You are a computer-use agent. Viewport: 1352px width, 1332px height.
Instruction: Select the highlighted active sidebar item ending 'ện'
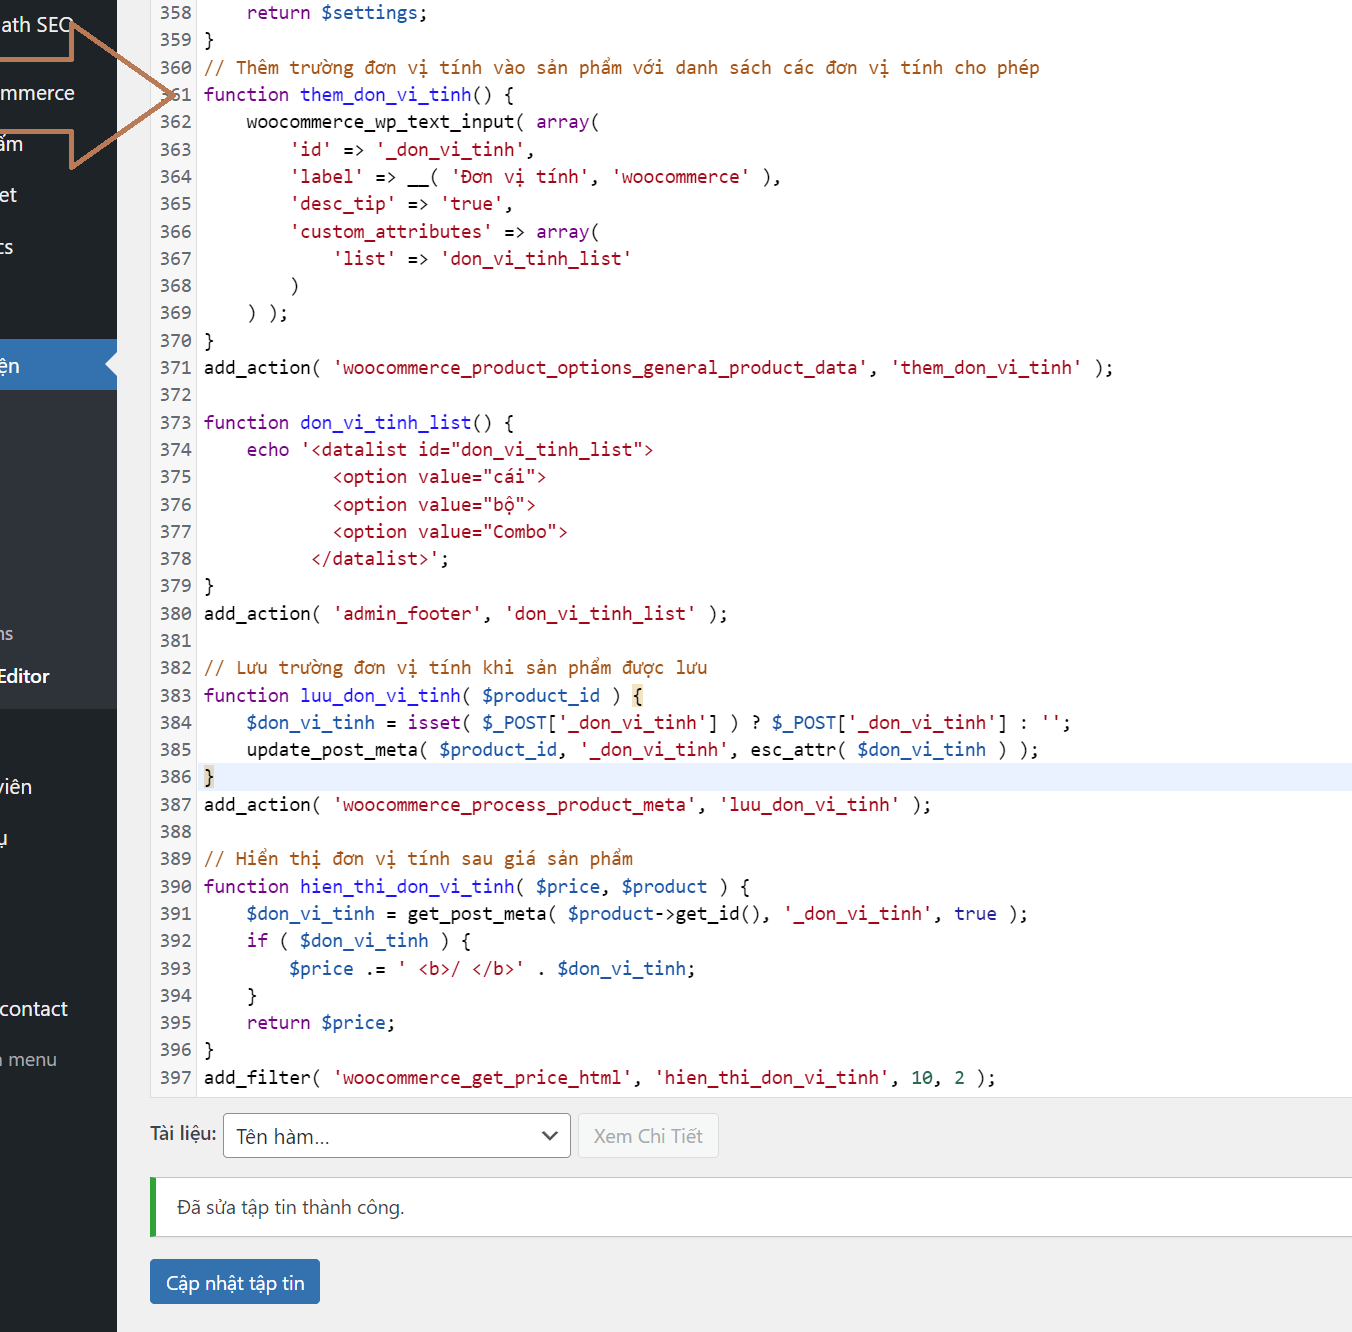[58, 366]
